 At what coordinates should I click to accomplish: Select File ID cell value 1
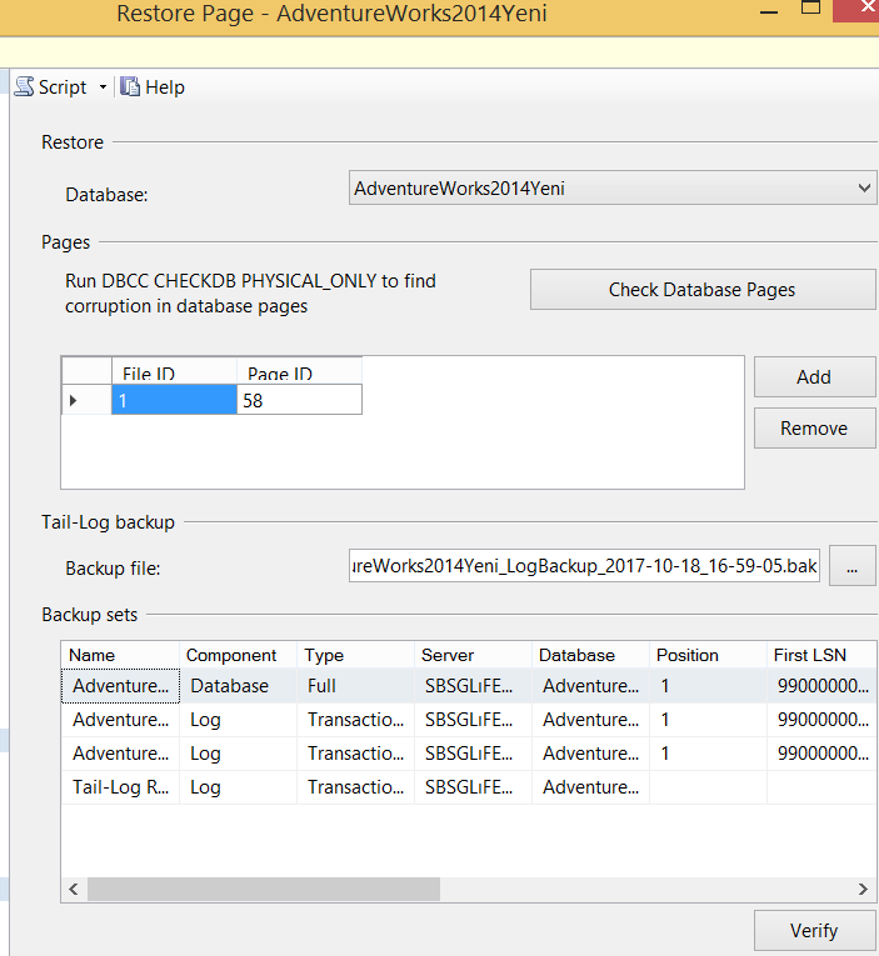[x=174, y=401]
